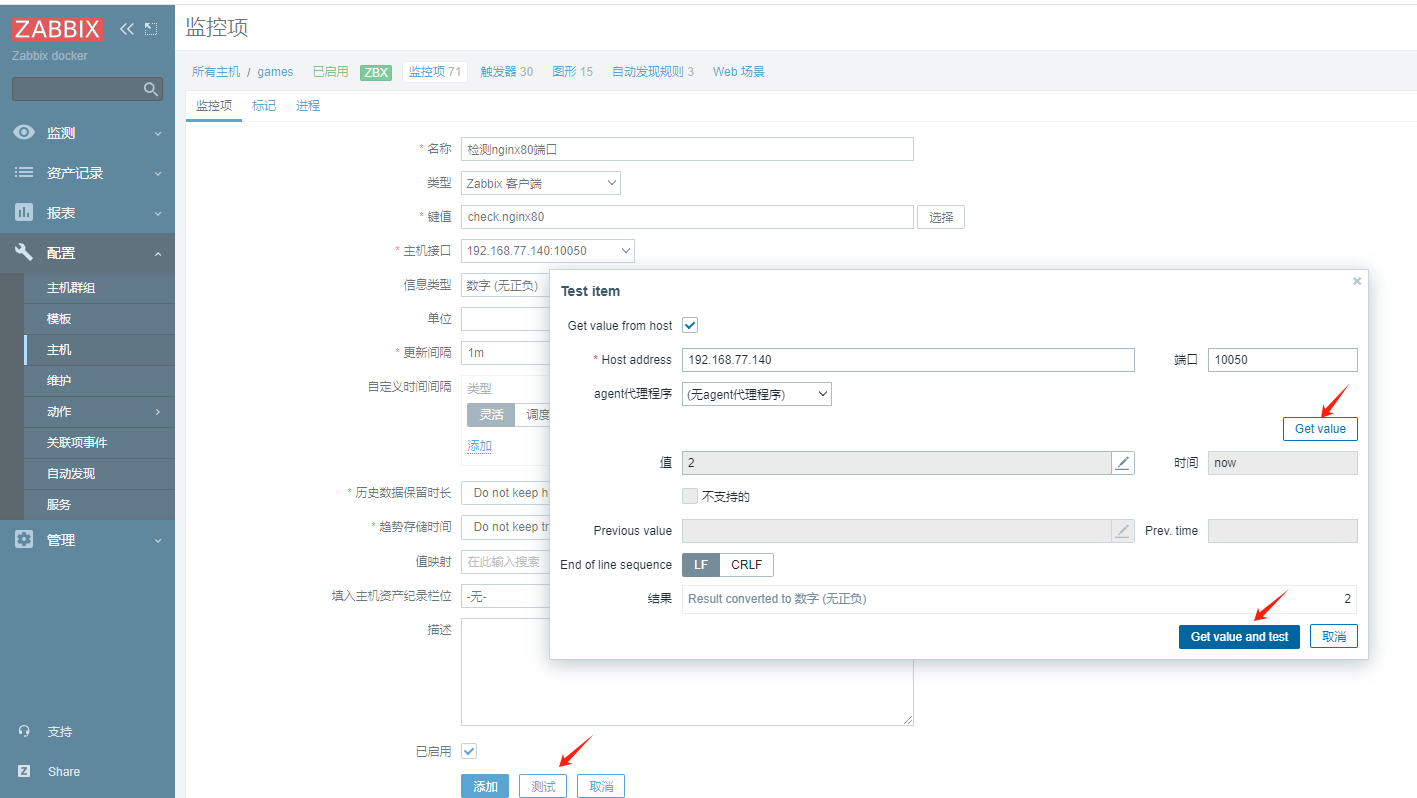Click the headset icon beside 支持
This screenshot has height=798, width=1417.
(x=24, y=731)
